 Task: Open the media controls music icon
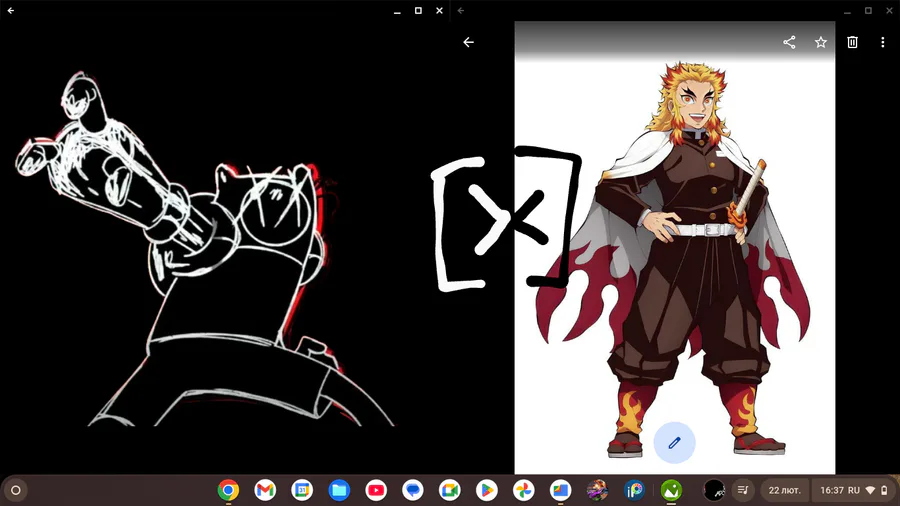(x=743, y=490)
